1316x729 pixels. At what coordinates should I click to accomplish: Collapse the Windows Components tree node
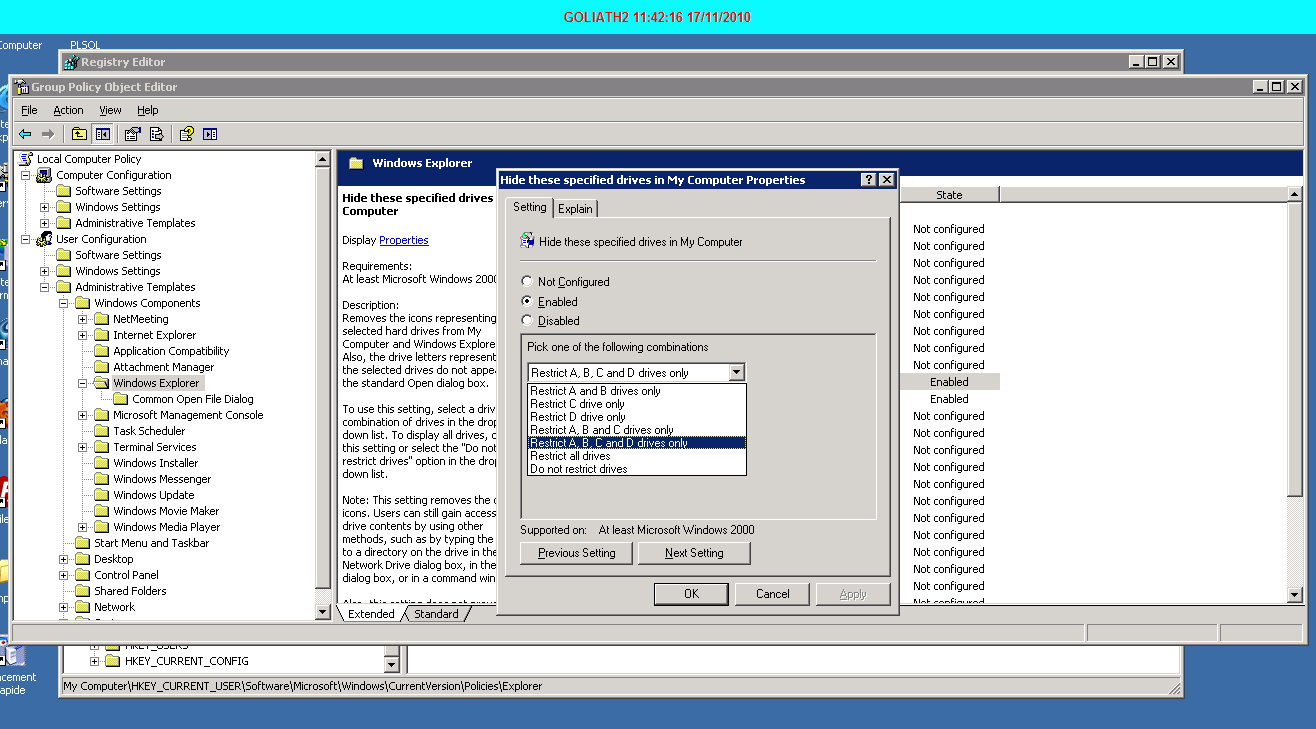(65, 303)
